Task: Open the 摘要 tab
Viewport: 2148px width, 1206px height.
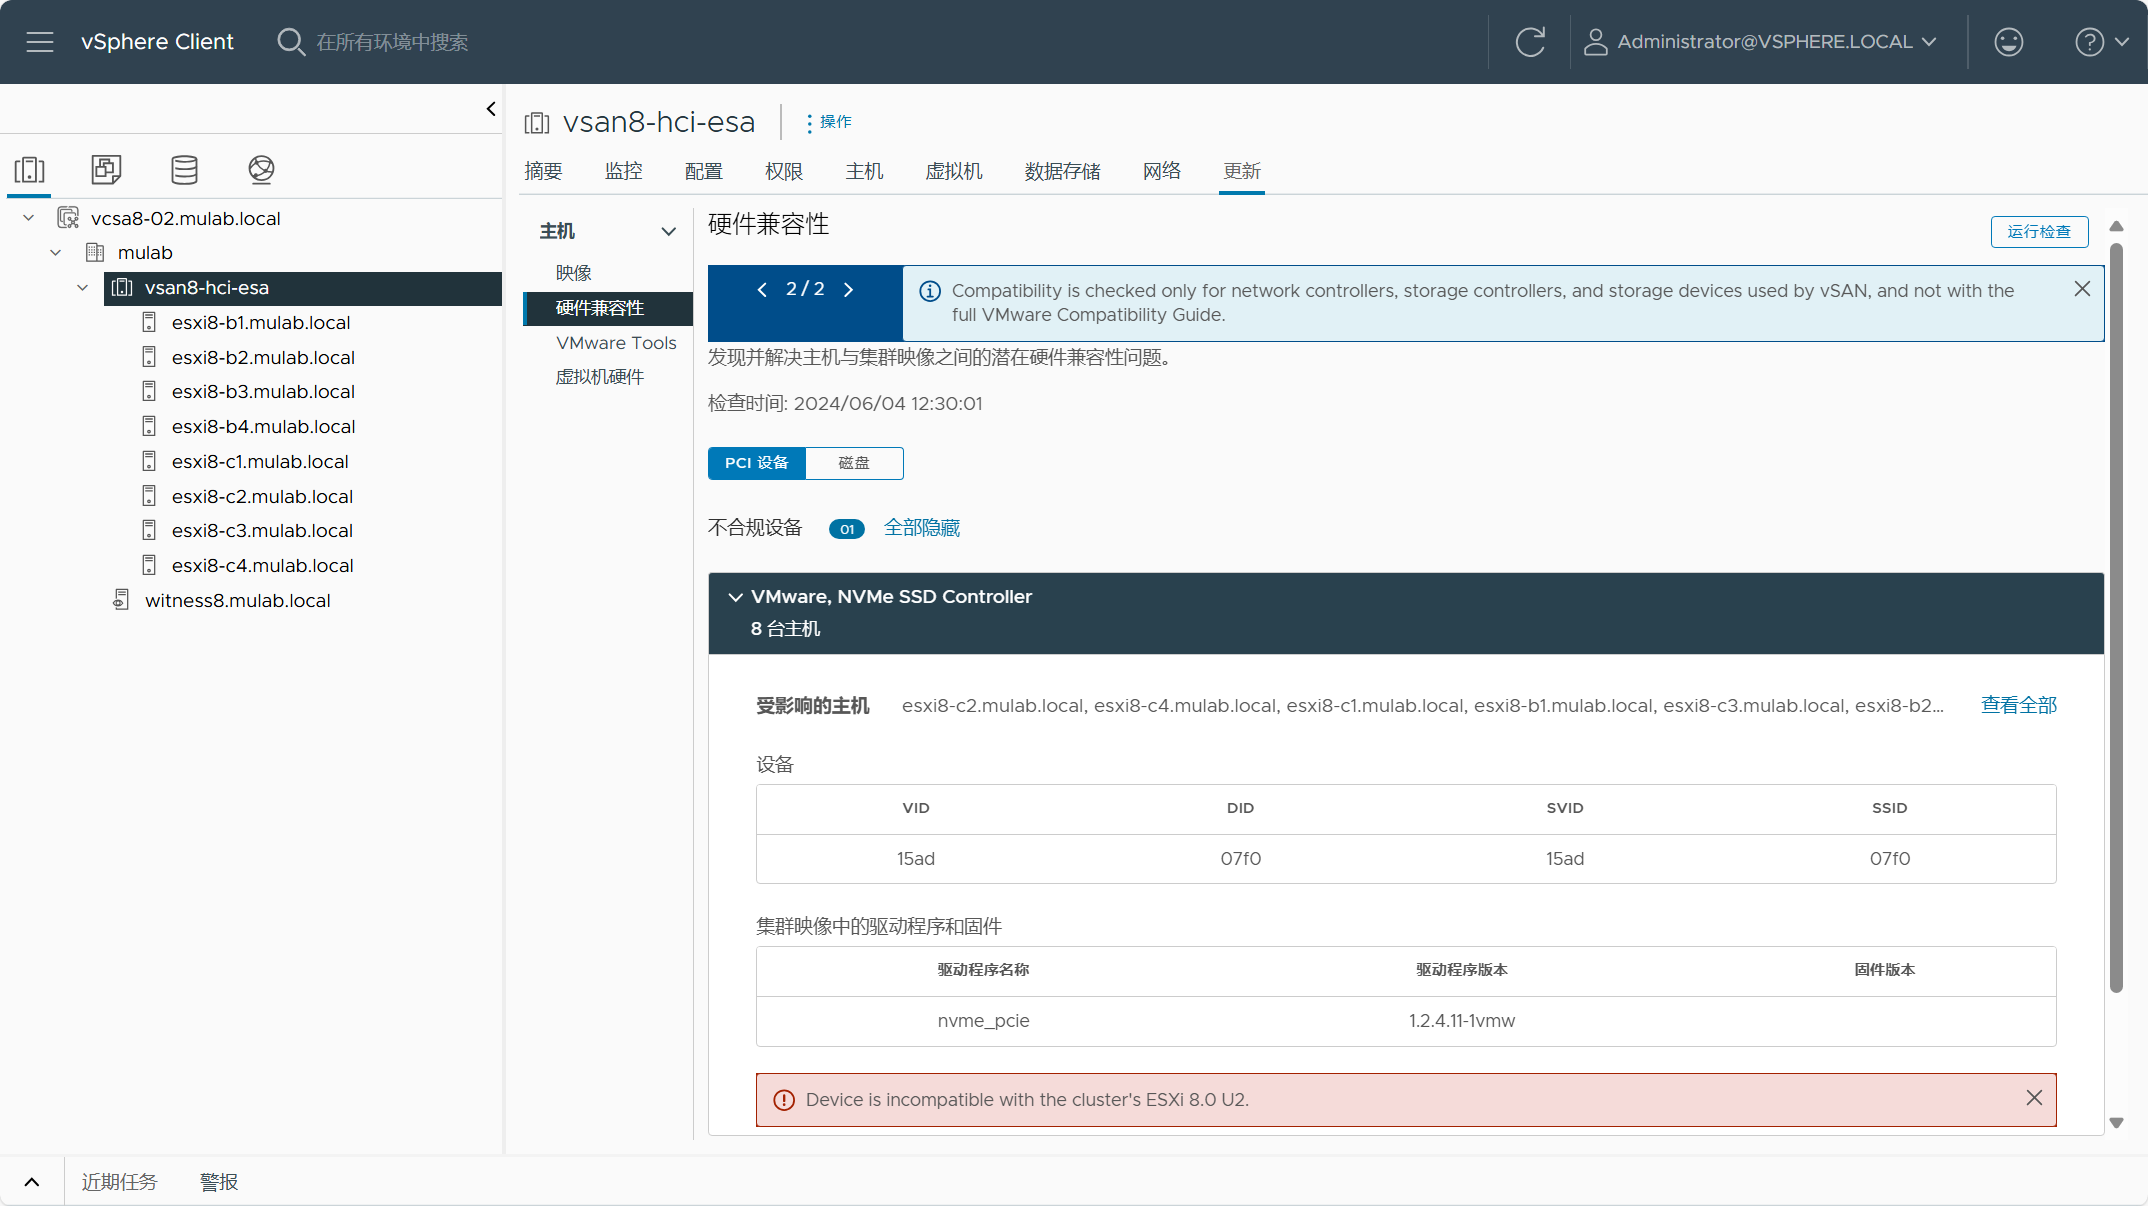Action: pyautogui.click(x=543, y=171)
